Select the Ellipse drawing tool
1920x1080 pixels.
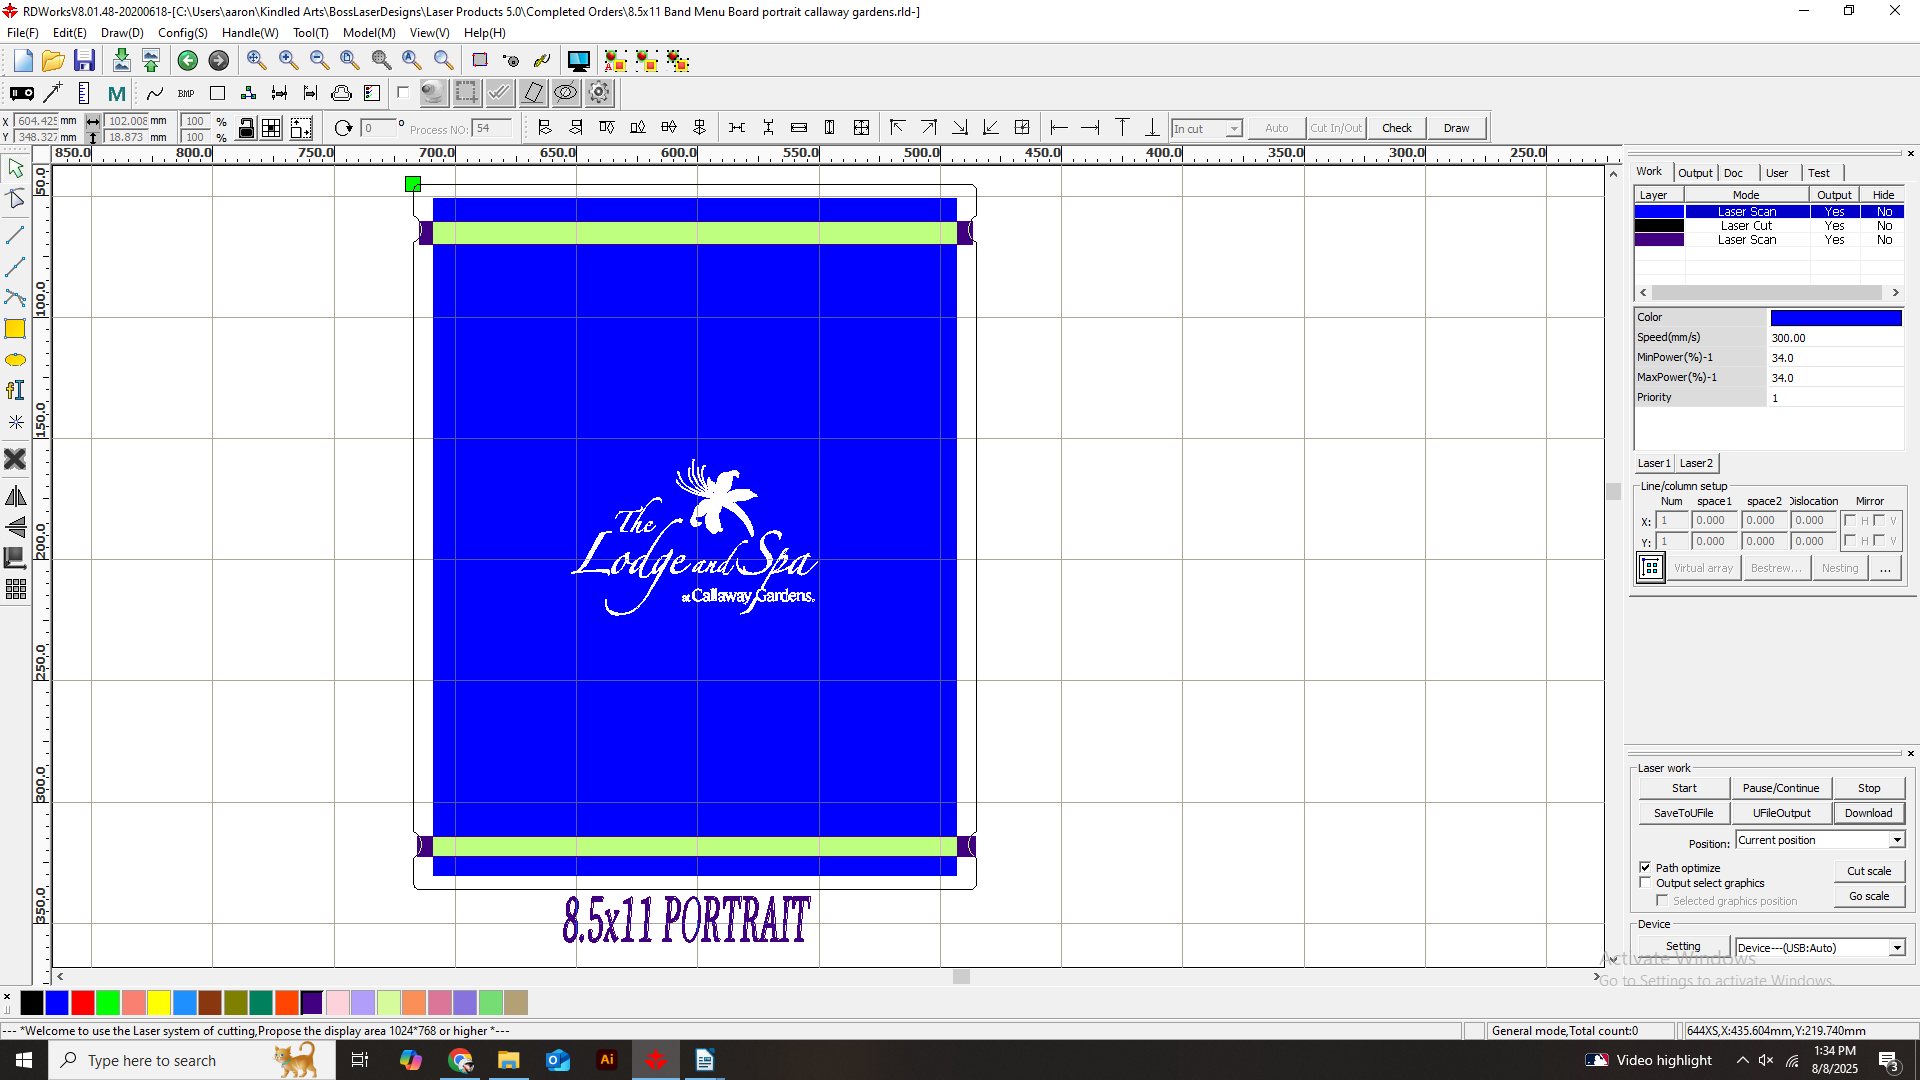pyautogui.click(x=15, y=360)
